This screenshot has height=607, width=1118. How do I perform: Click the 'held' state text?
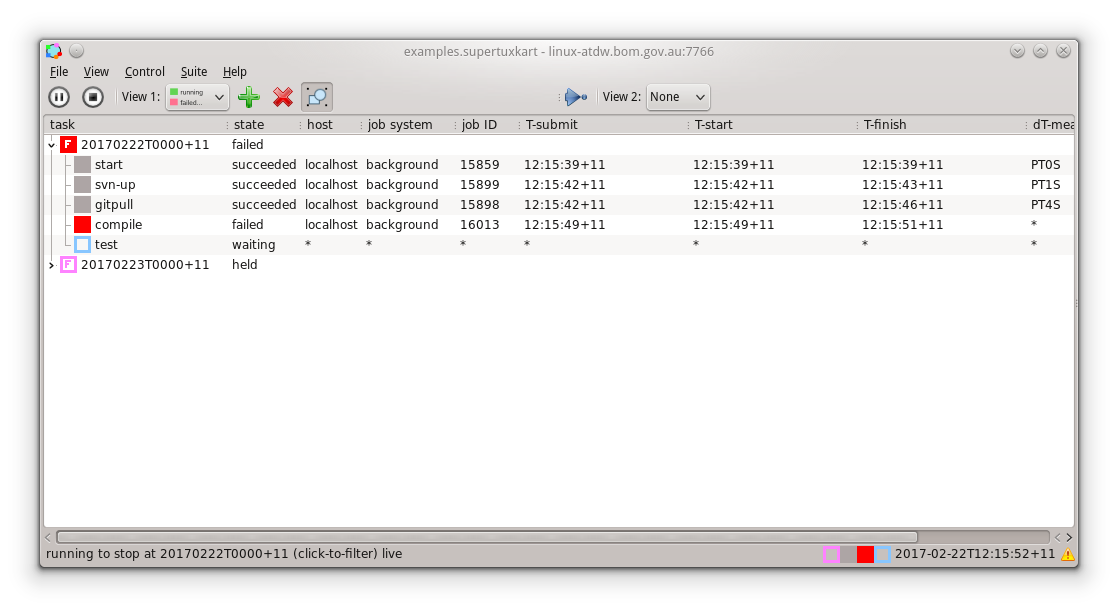pos(245,265)
